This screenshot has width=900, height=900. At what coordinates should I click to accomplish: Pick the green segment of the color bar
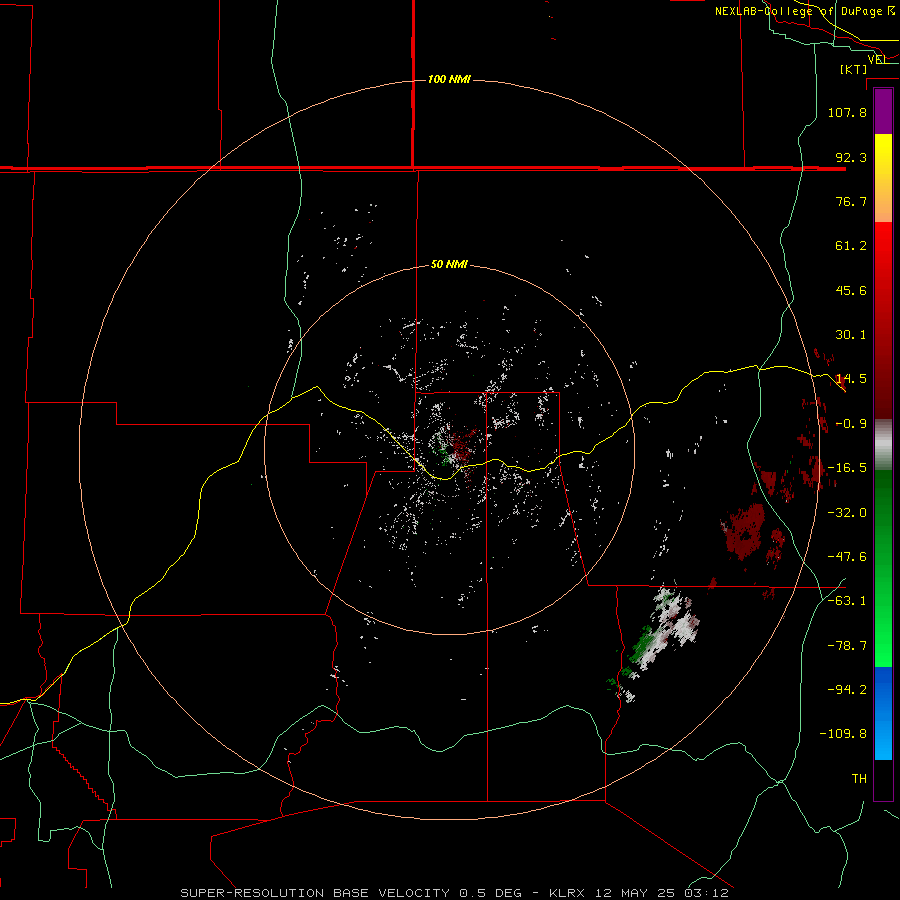pyautogui.click(x=883, y=568)
